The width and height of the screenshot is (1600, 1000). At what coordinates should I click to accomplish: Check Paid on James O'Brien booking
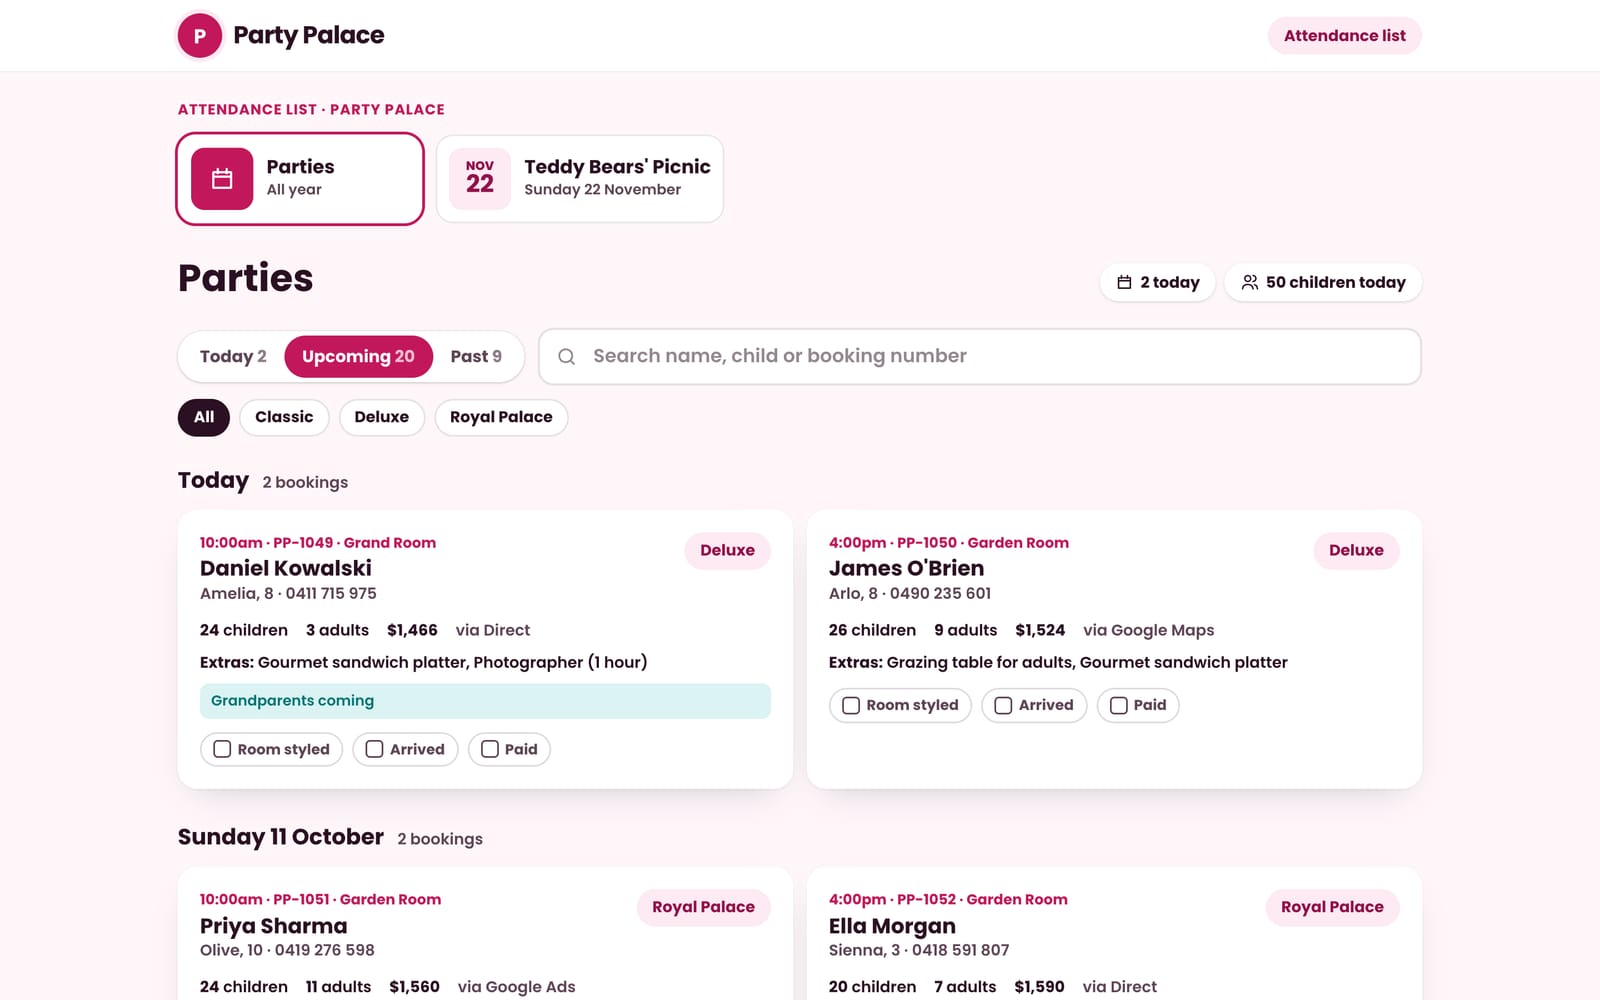coord(1138,706)
